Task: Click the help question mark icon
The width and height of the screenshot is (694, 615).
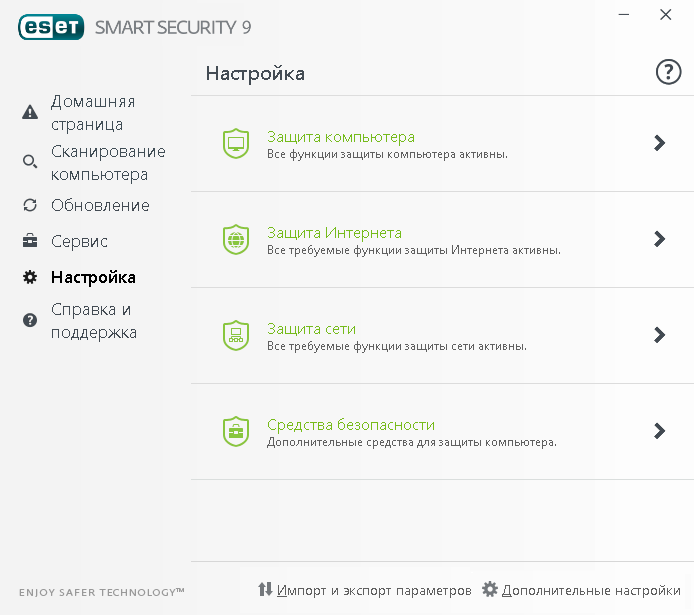Action: tap(667, 72)
